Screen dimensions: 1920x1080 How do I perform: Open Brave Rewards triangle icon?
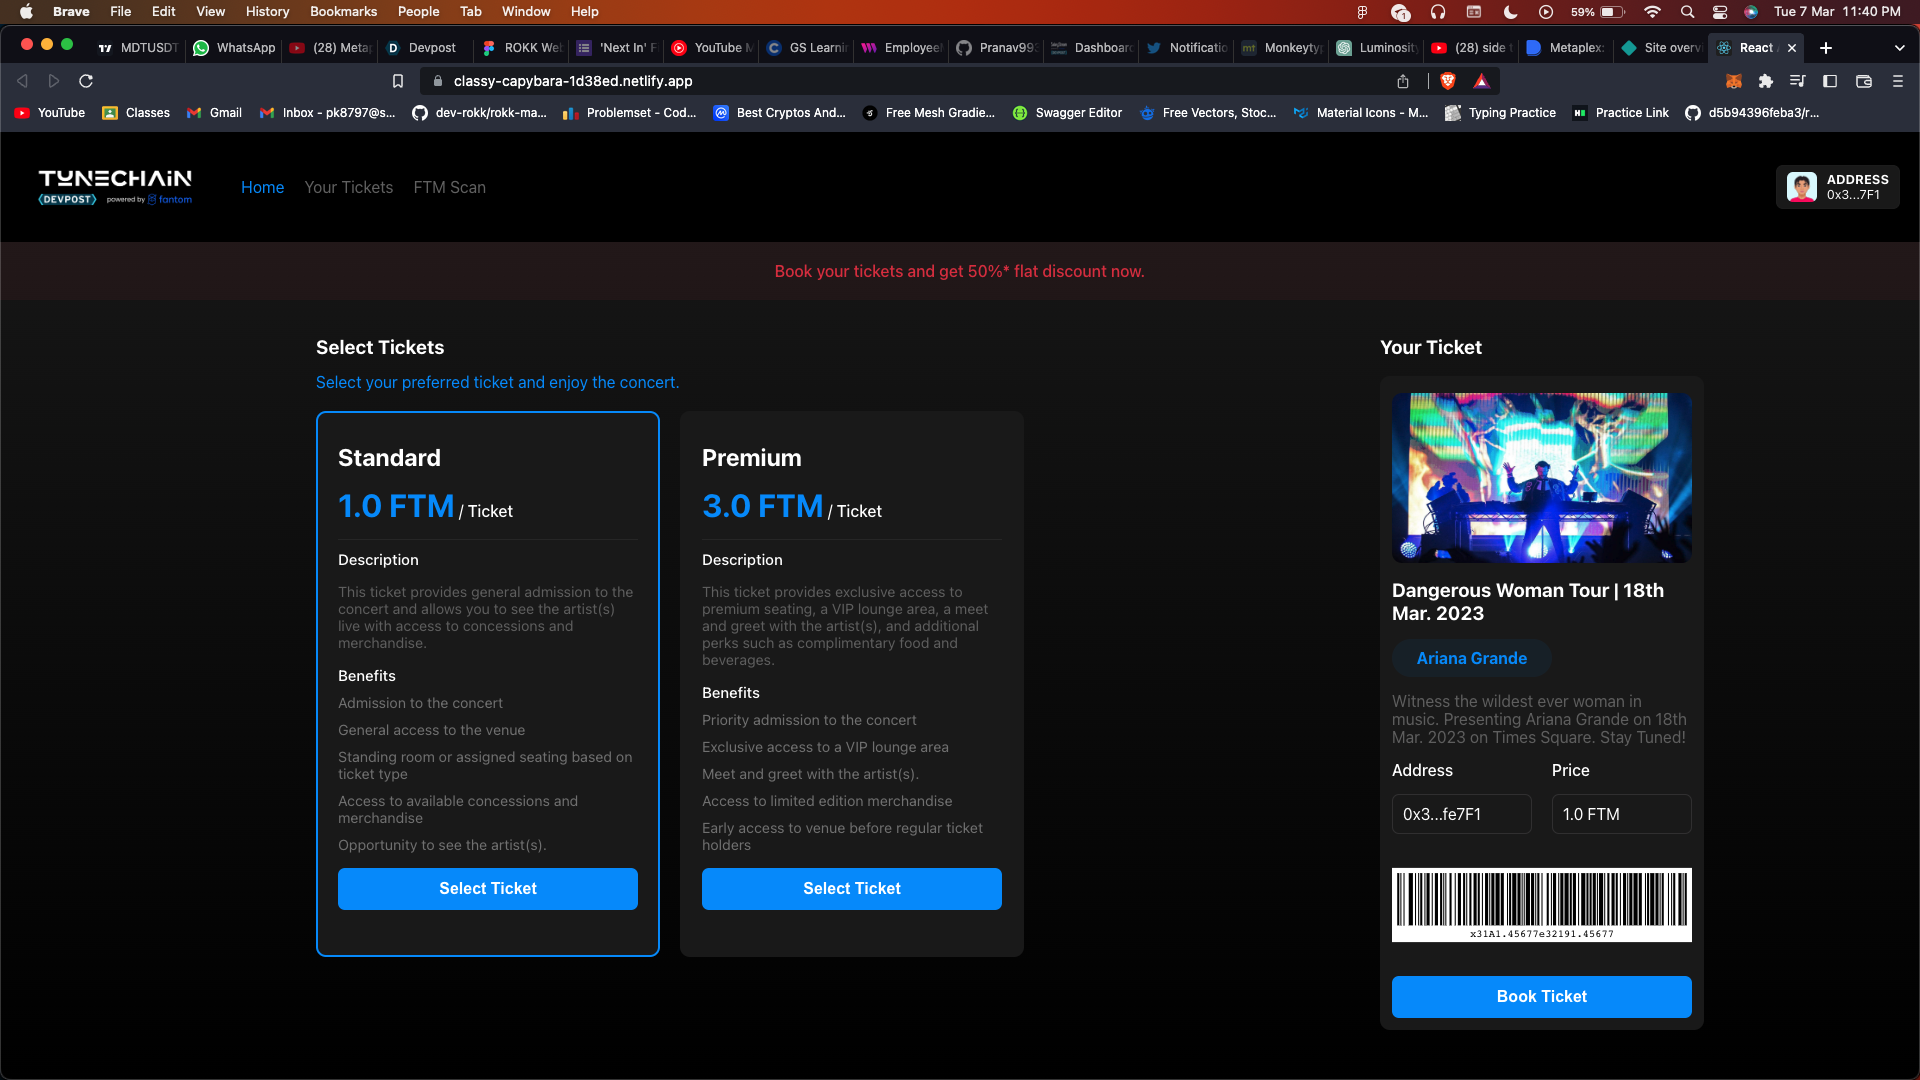1482,81
